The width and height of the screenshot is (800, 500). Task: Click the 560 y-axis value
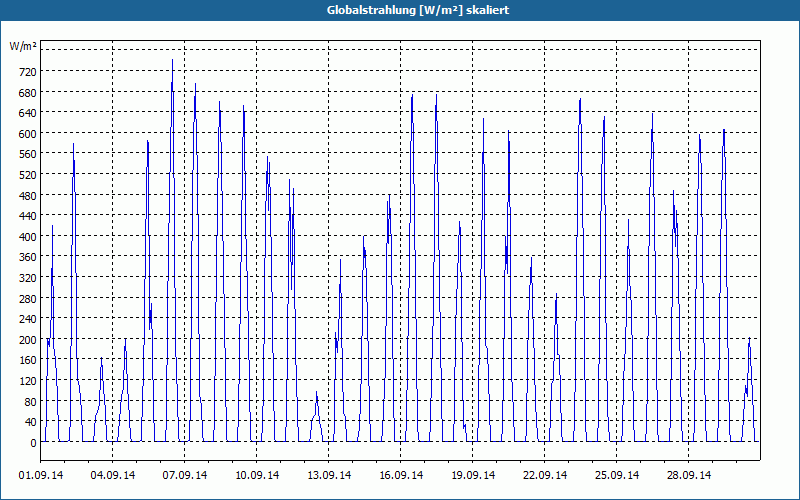tap(27, 155)
